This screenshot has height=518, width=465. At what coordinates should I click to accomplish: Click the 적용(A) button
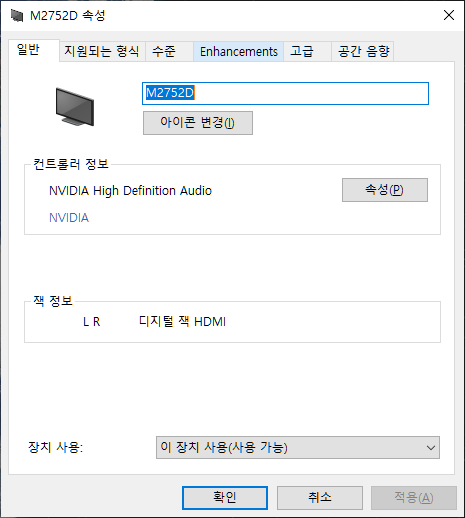point(414,498)
